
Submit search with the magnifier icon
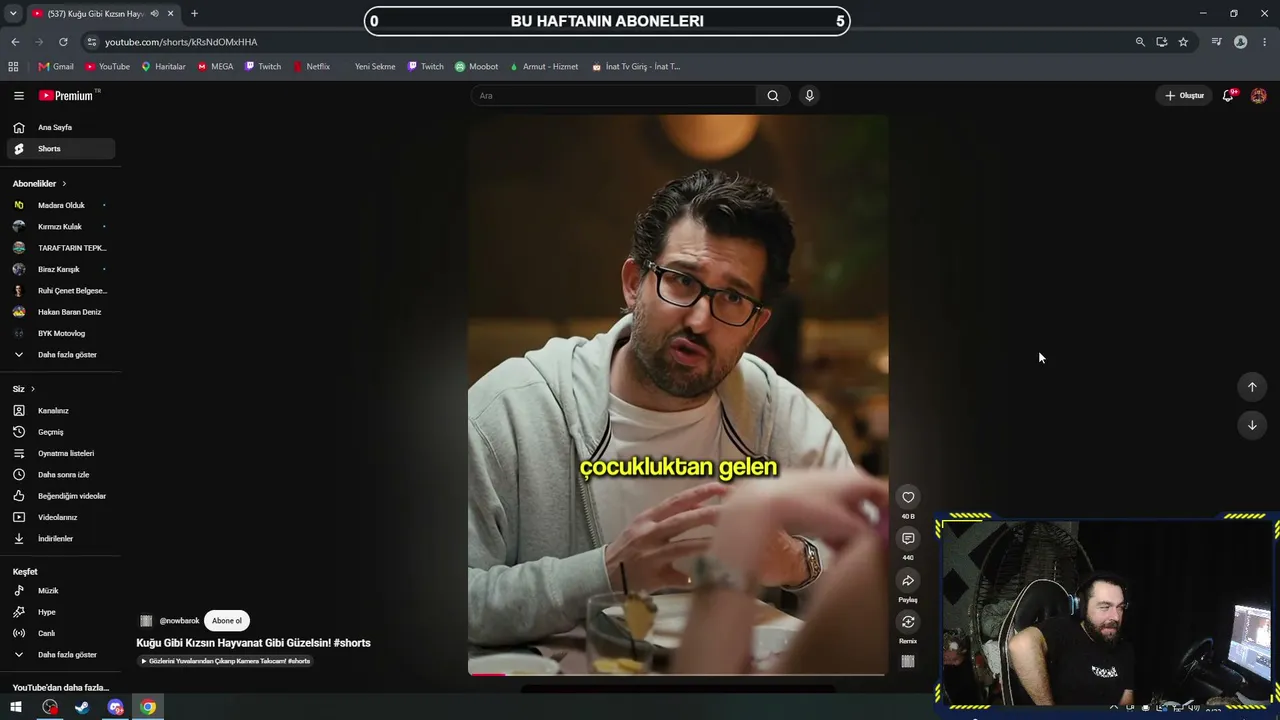773,96
